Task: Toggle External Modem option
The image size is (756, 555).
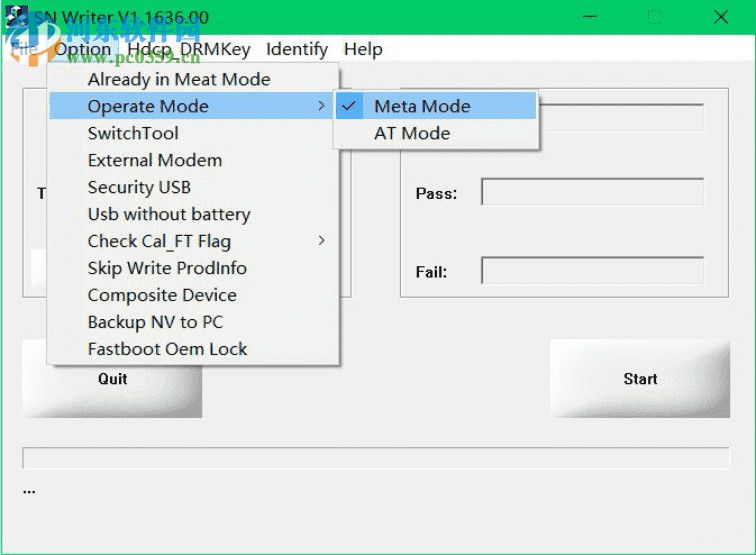Action: tap(192, 160)
